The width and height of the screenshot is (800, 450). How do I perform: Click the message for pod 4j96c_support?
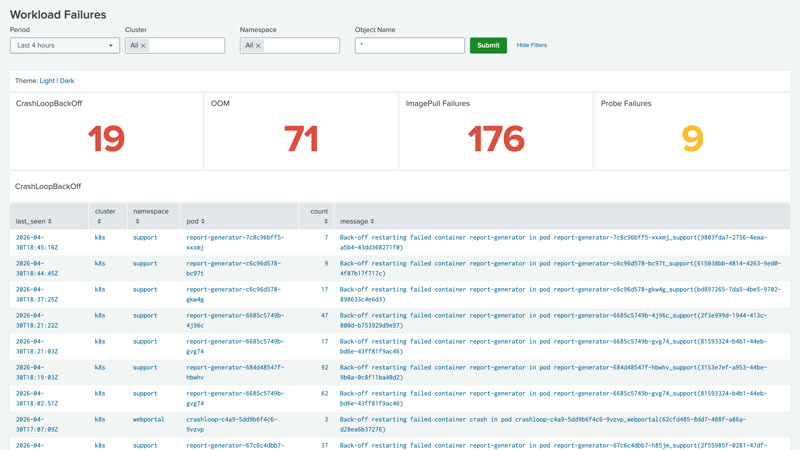click(x=553, y=320)
